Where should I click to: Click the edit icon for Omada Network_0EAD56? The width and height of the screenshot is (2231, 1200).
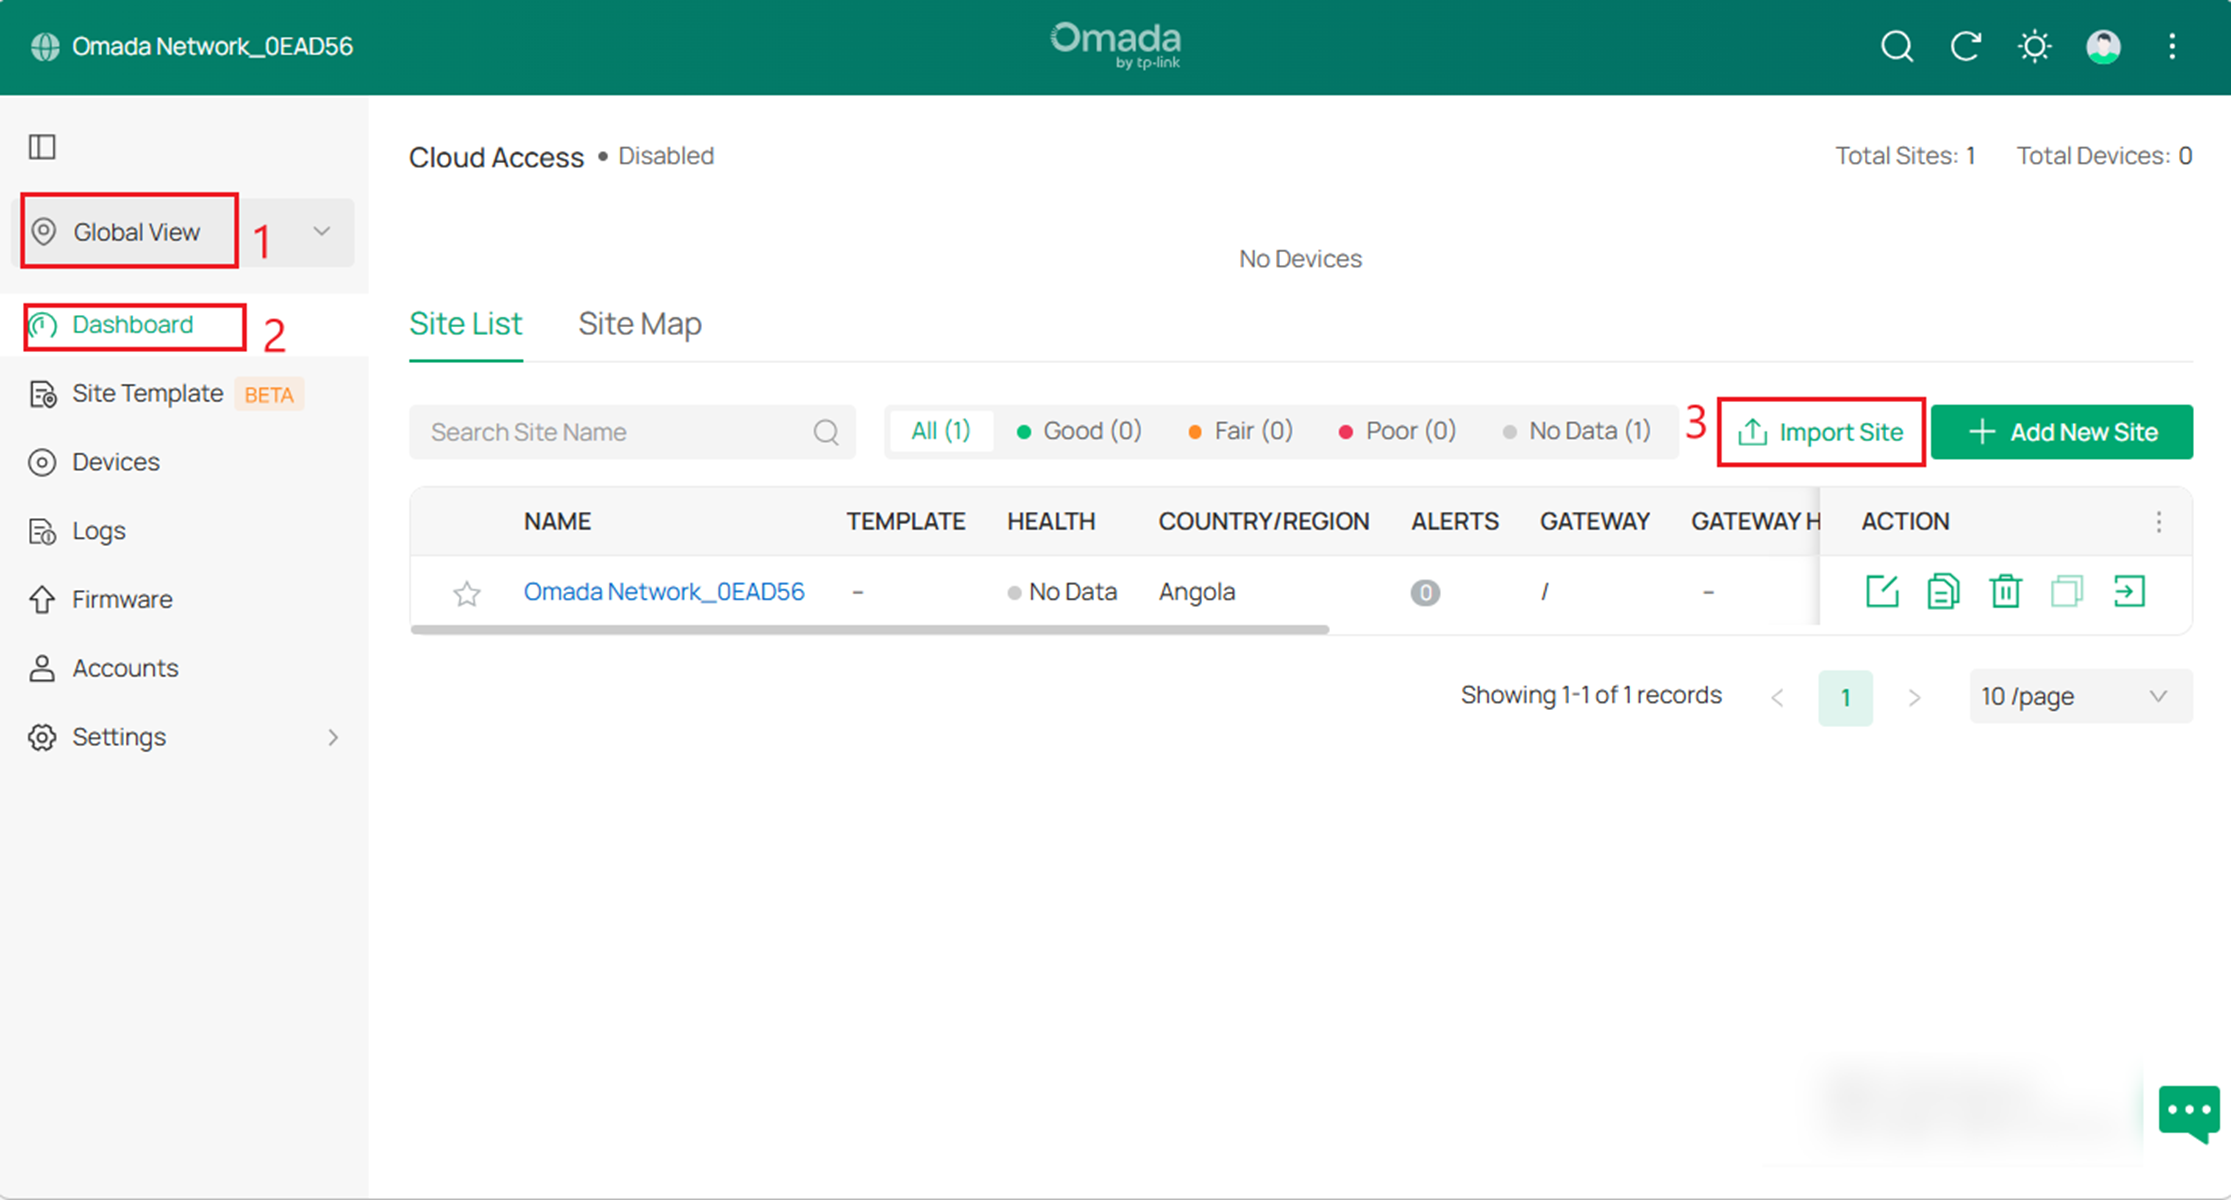1882,591
